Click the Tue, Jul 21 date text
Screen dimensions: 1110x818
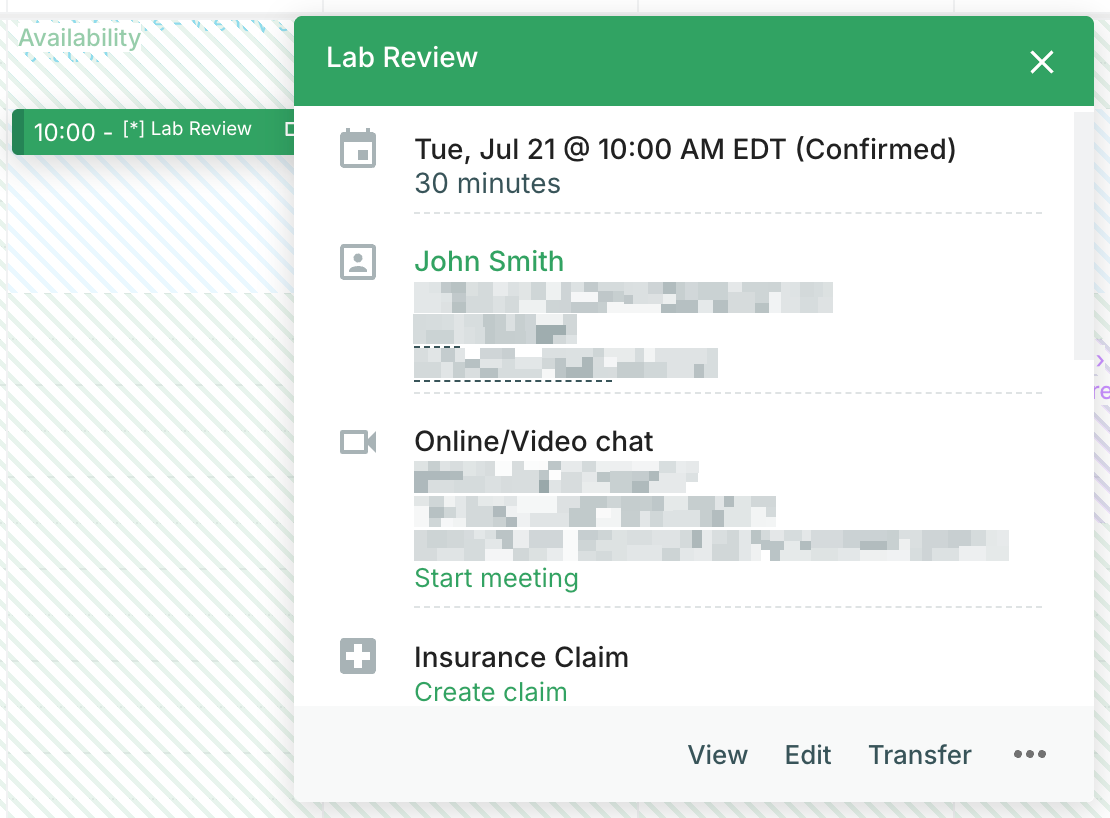[x=486, y=149]
